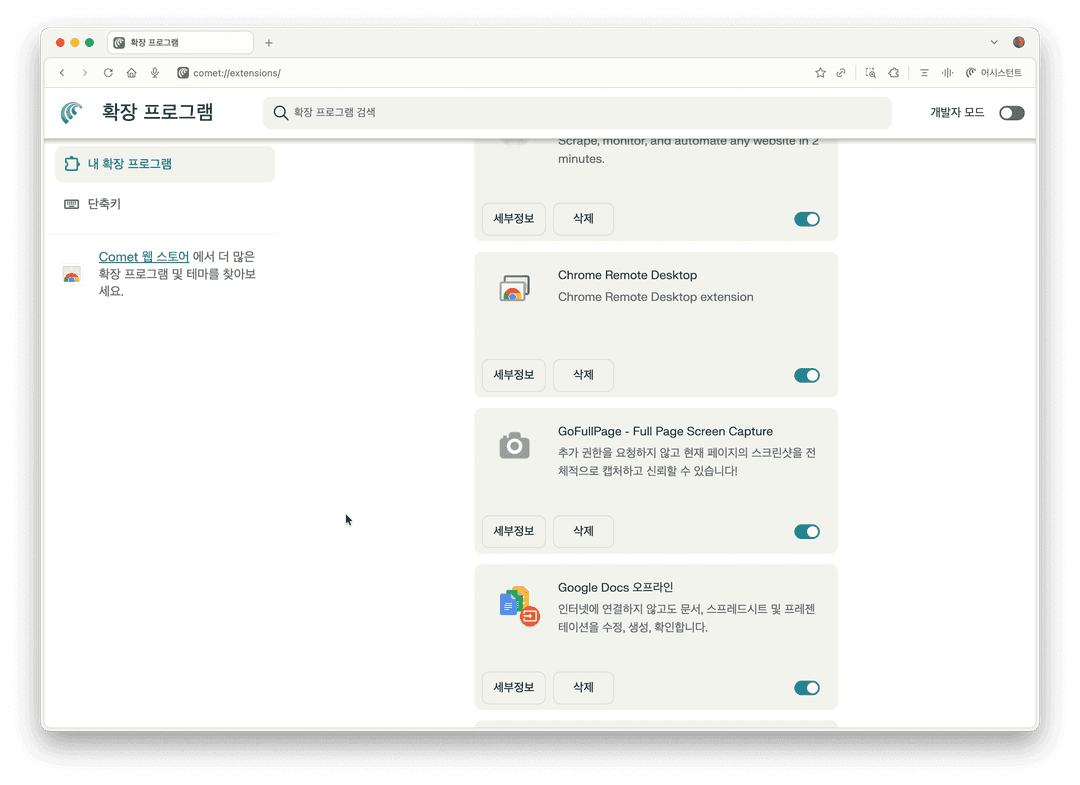Image resolution: width=1080 pixels, height=785 pixels.
Task: Open the page search magnifier toolbar icon
Action: point(871,73)
